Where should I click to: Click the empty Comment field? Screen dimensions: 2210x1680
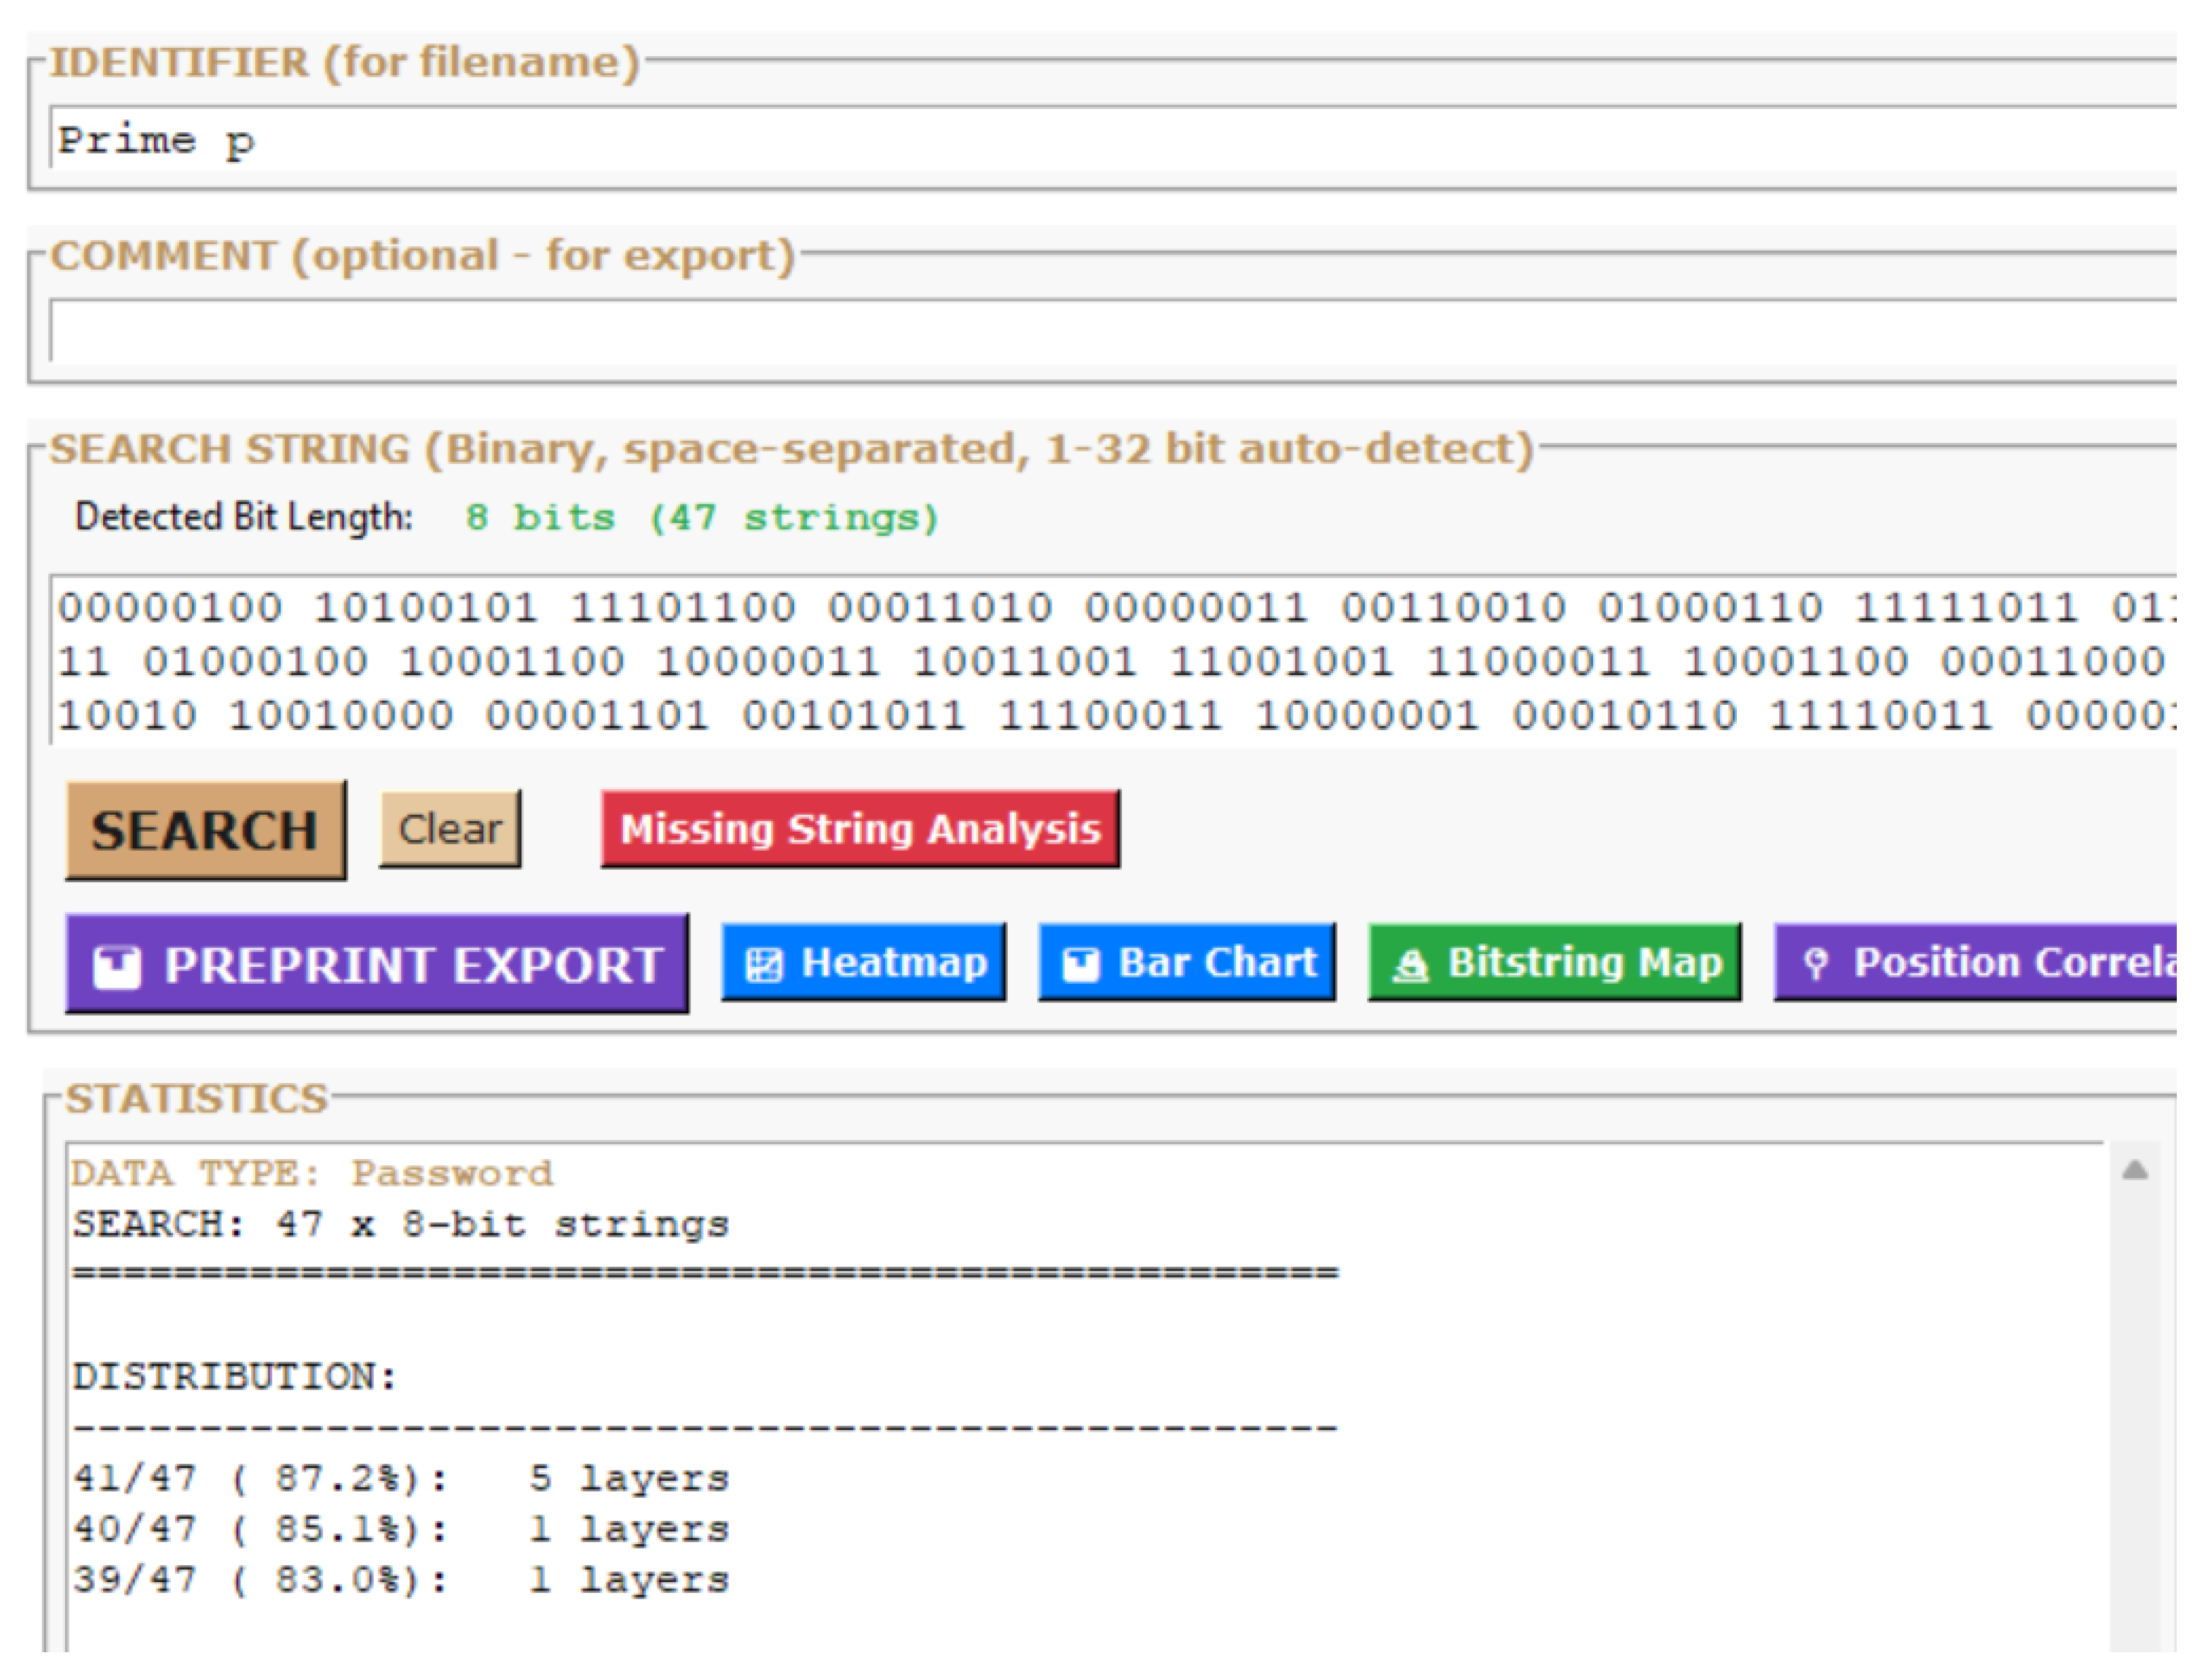tap(600, 330)
